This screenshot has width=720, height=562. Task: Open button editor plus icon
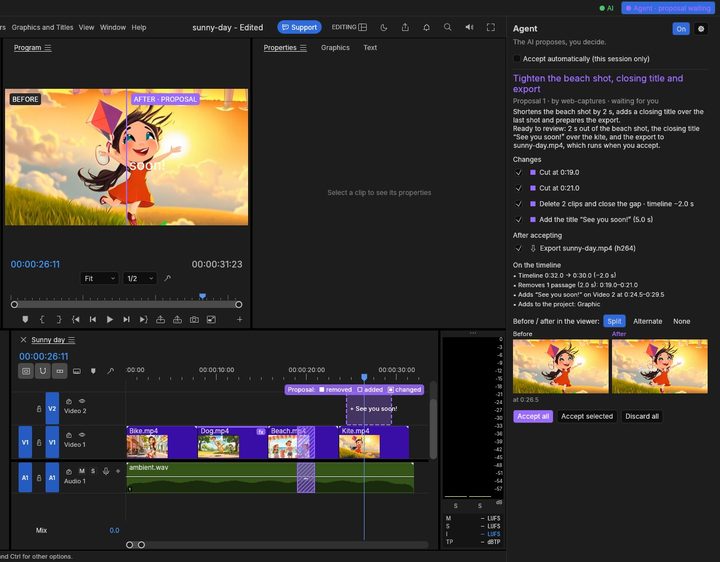(239, 320)
